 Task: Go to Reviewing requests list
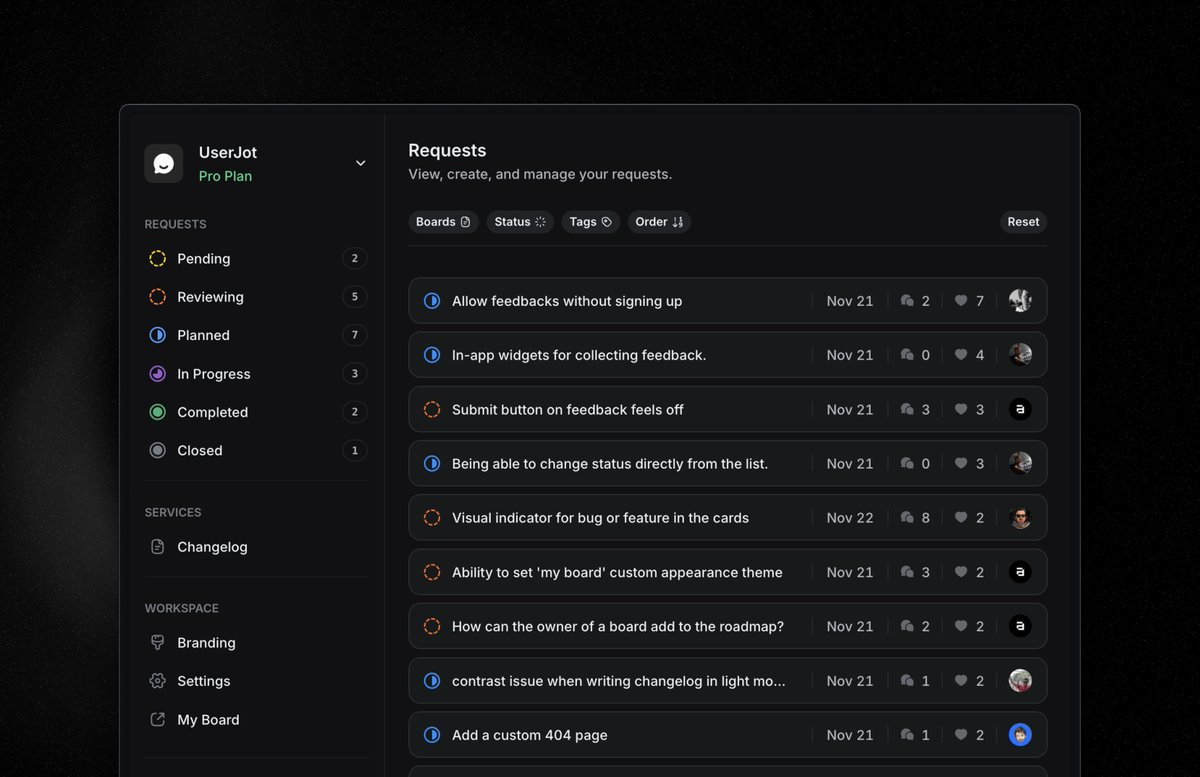(210, 297)
